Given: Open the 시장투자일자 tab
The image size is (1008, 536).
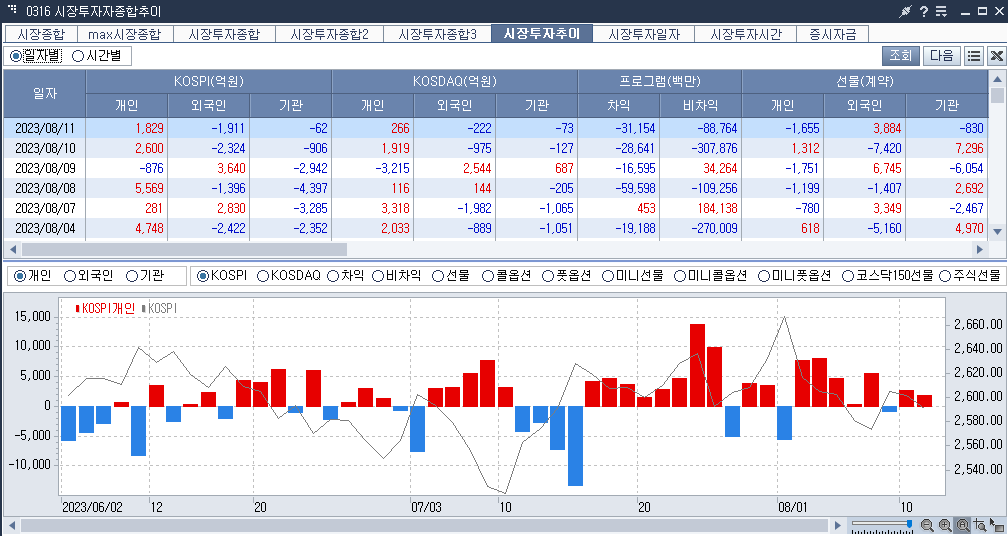Looking at the screenshot, I should pos(644,34).
